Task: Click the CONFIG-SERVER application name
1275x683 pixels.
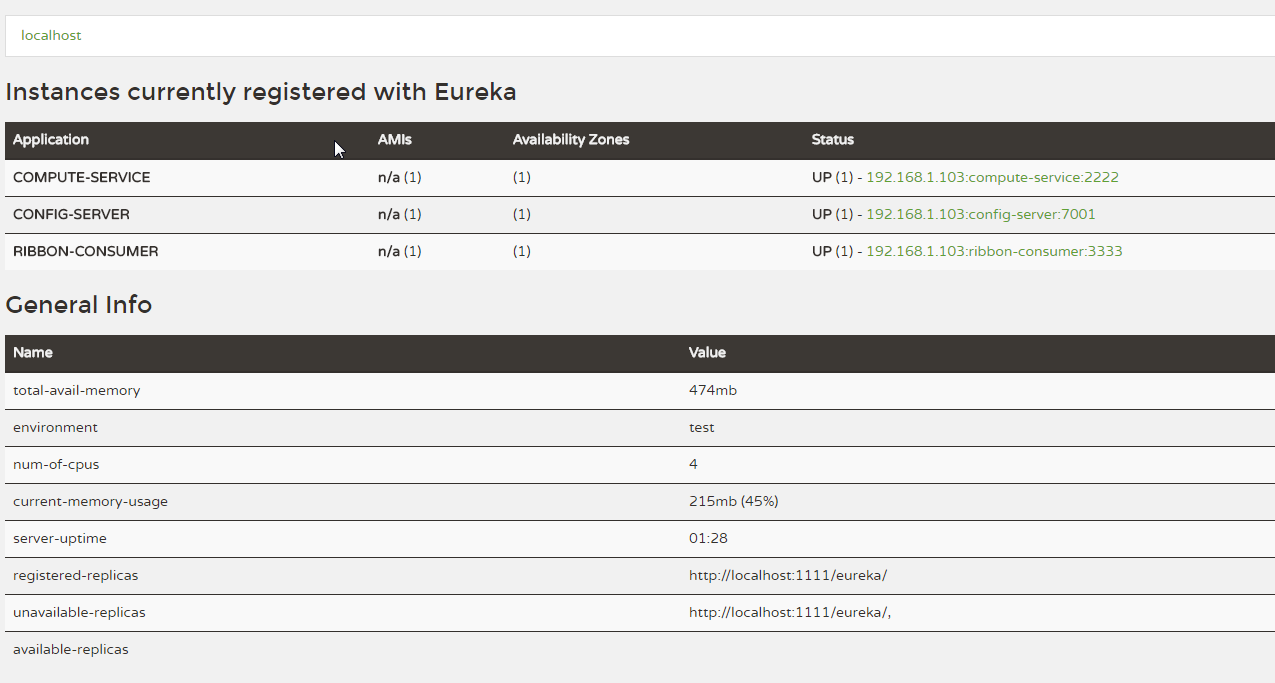Action: [71, 214]
